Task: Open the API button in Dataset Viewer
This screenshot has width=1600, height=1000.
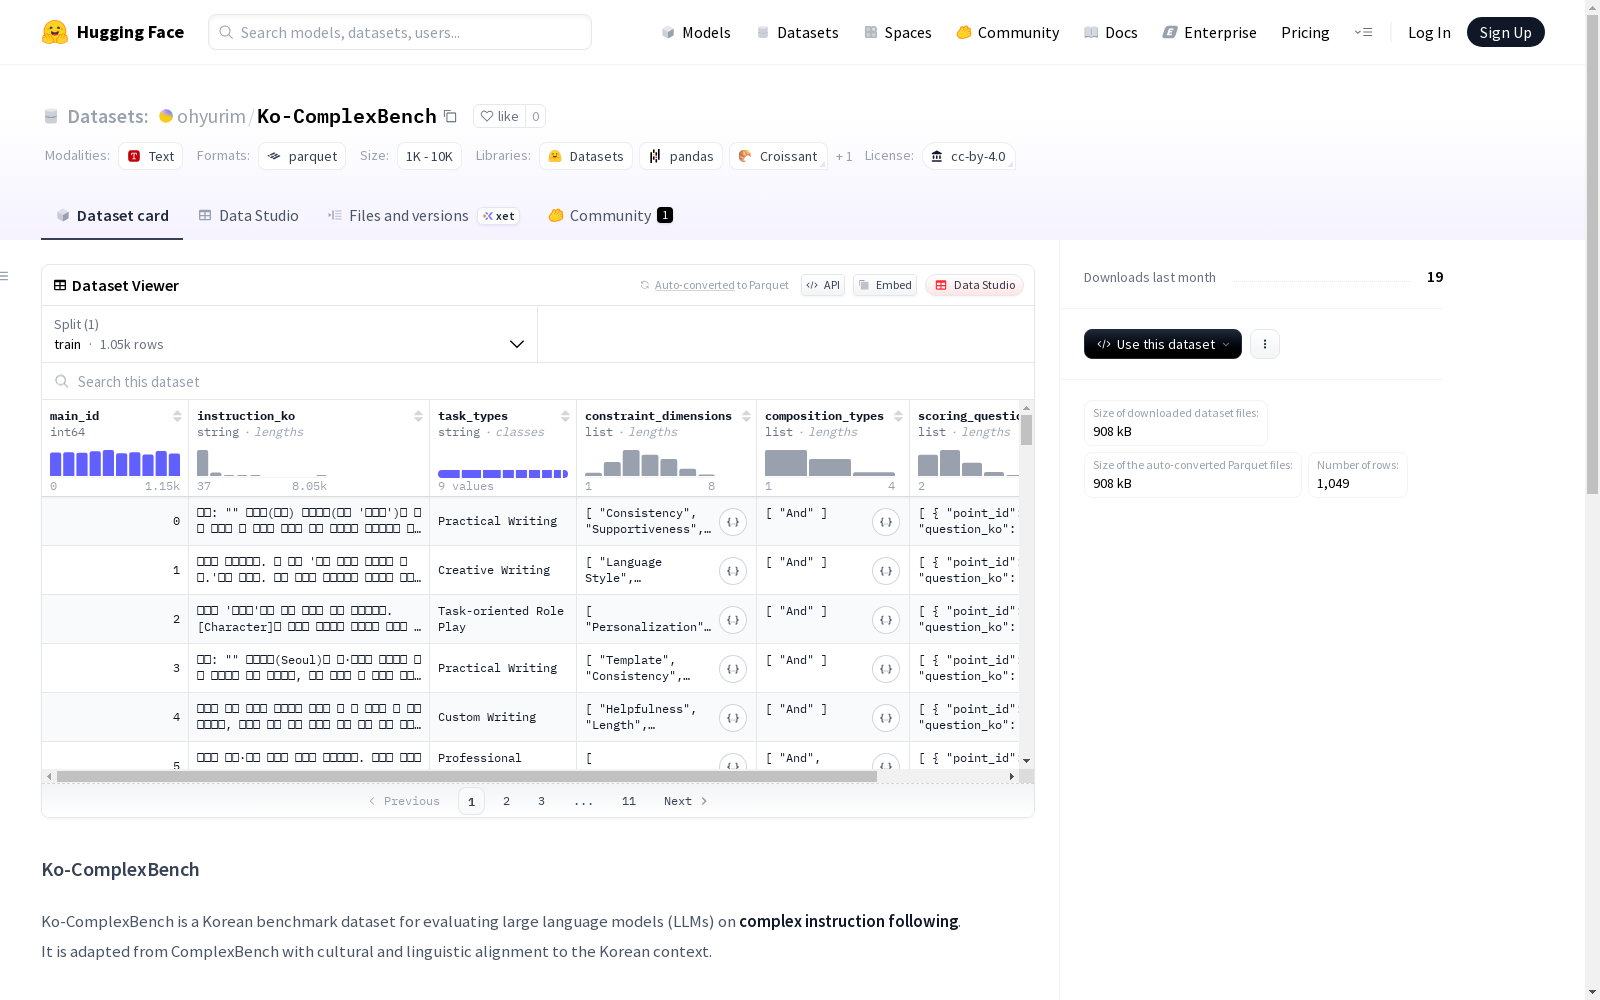Action: [x=823, y=285]
